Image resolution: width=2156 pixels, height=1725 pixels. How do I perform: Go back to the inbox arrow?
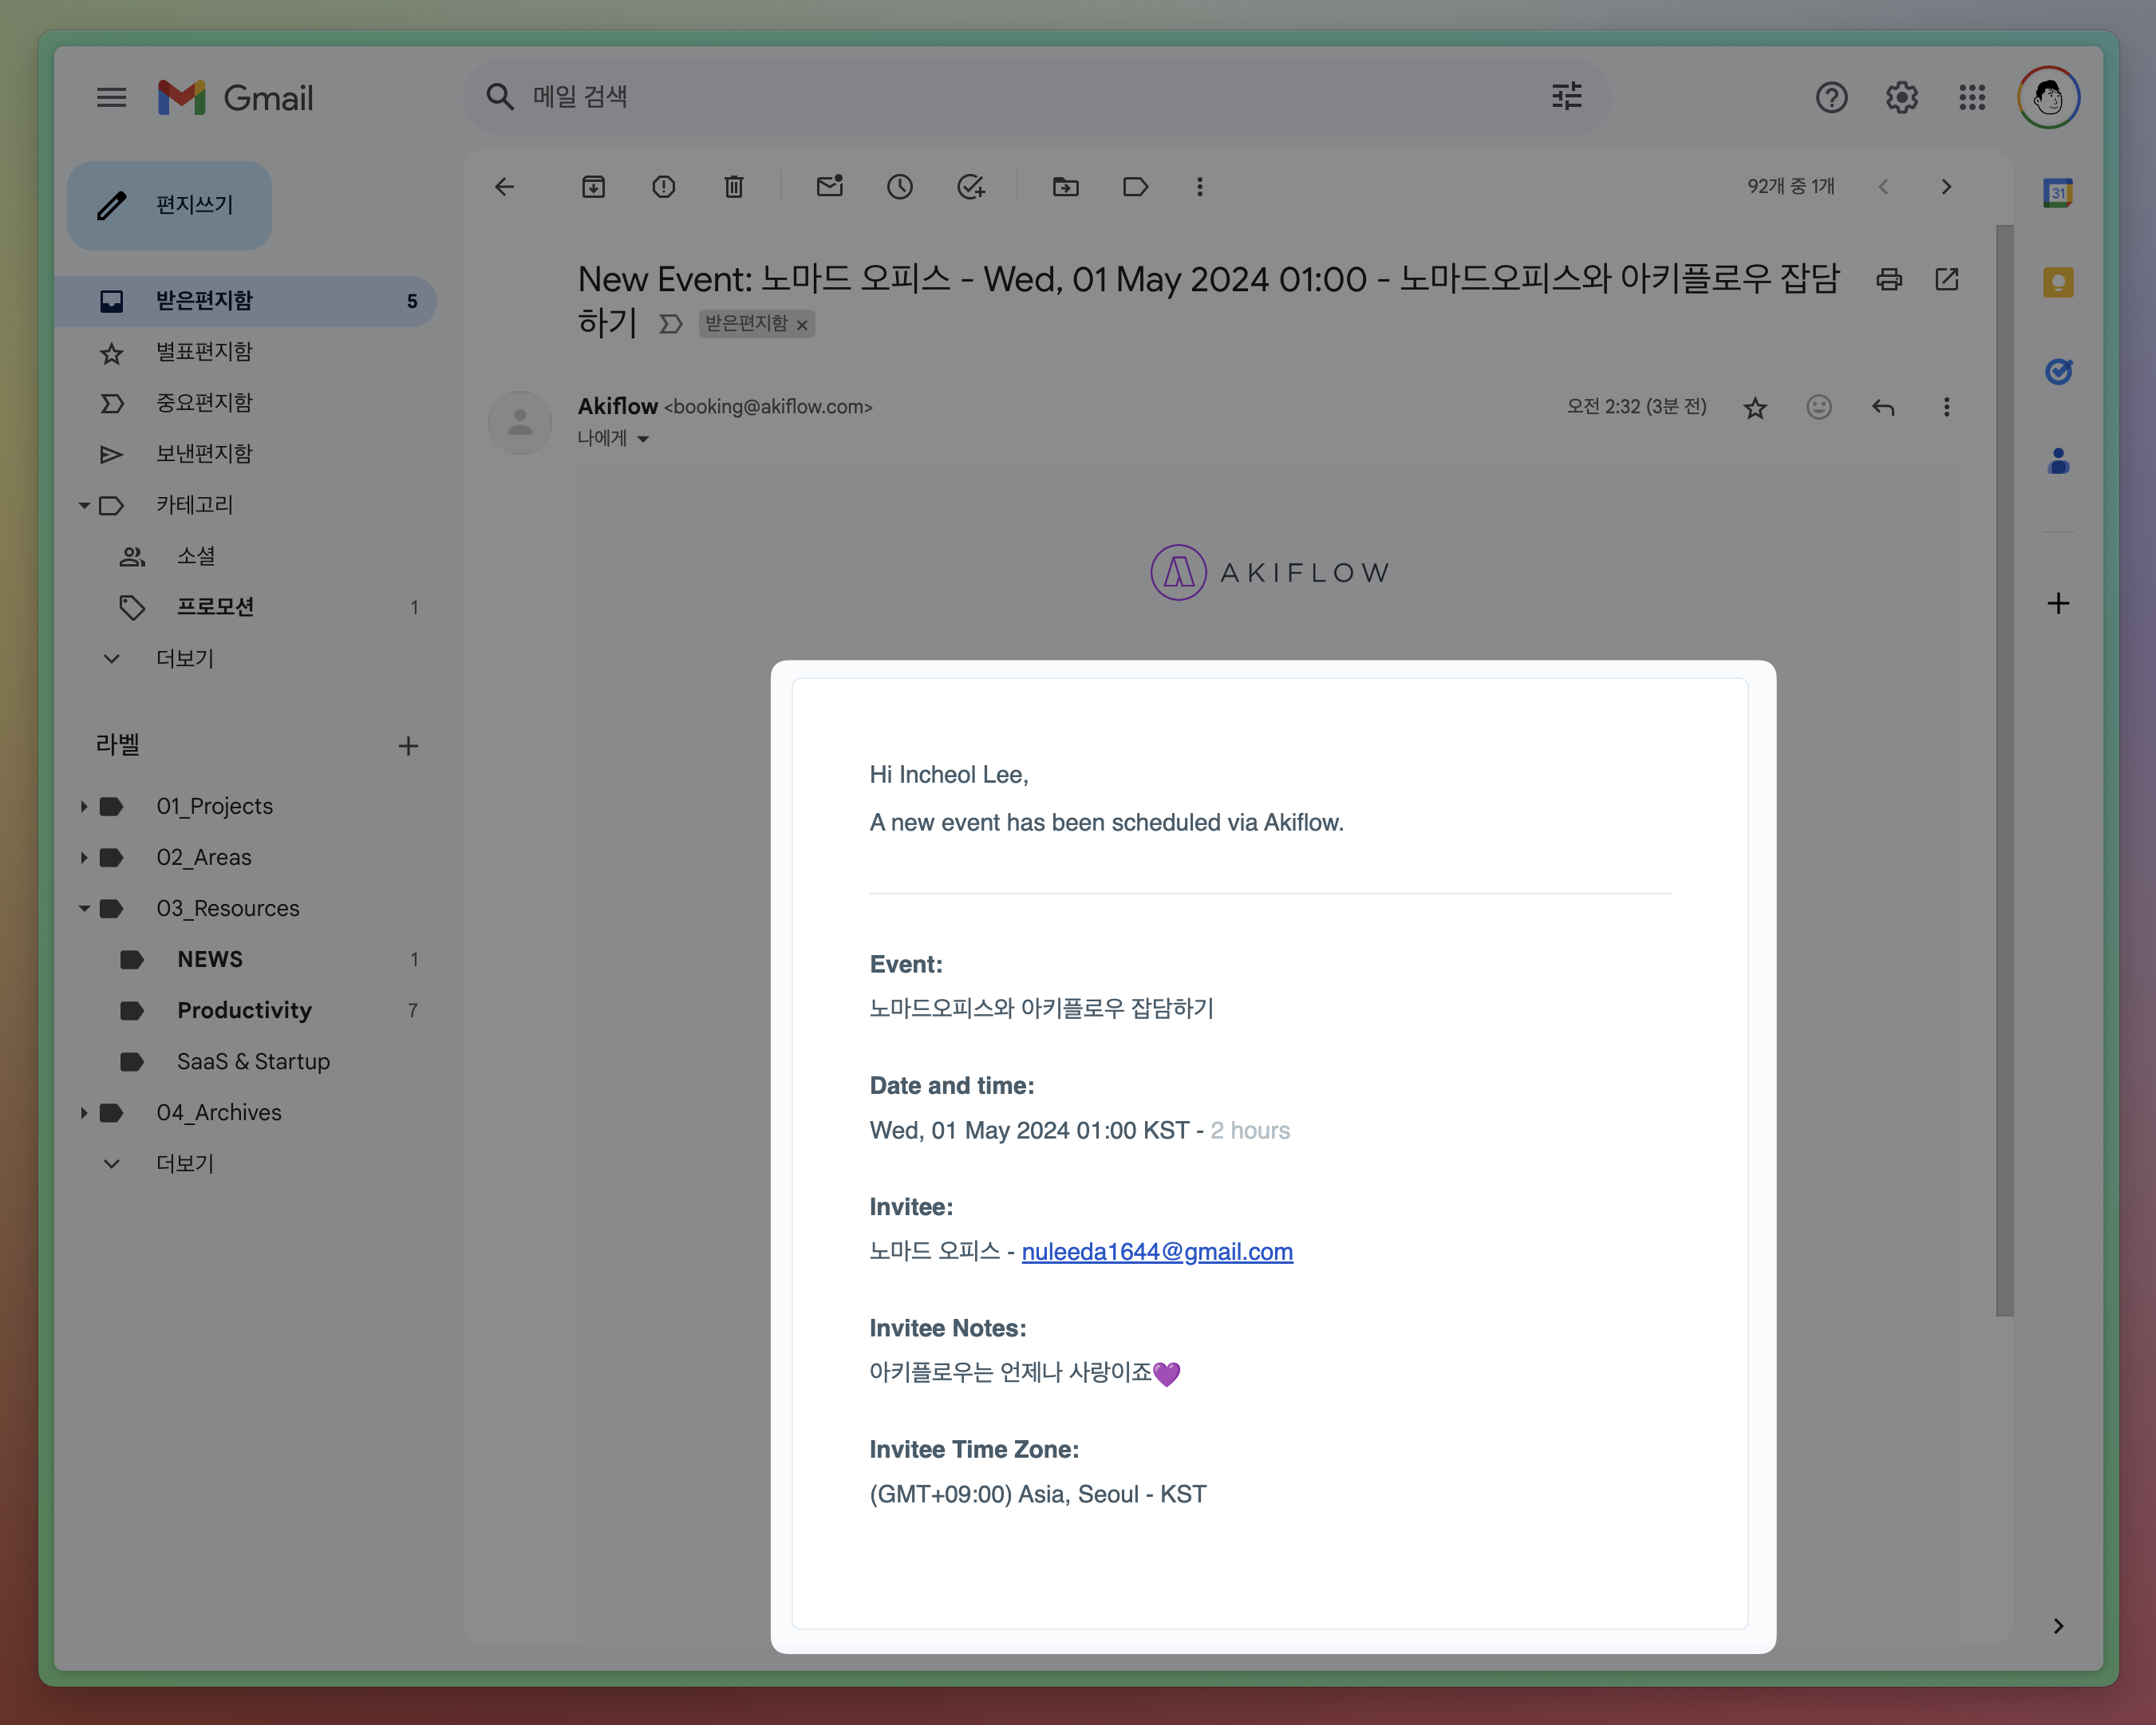click(505, 187)
